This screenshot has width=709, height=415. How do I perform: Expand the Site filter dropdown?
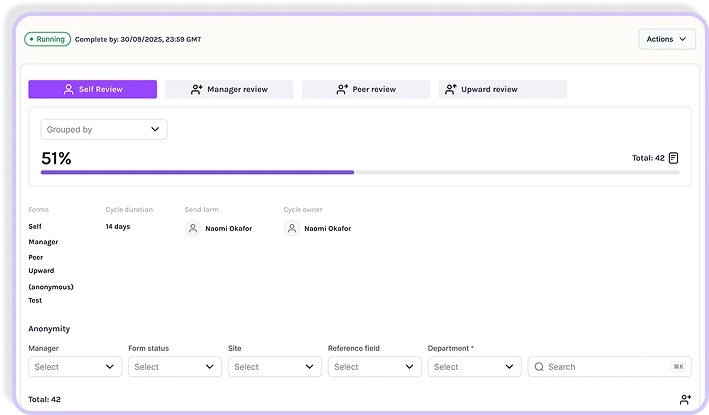pos(275,367)
